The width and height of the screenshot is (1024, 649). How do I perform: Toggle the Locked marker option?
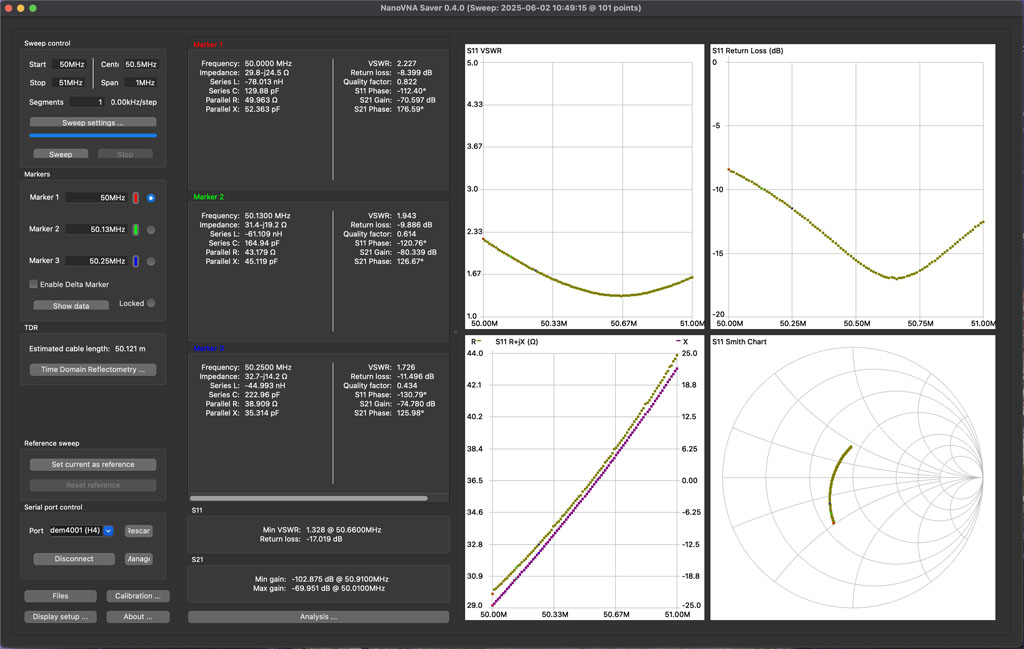tap(151, 303)
